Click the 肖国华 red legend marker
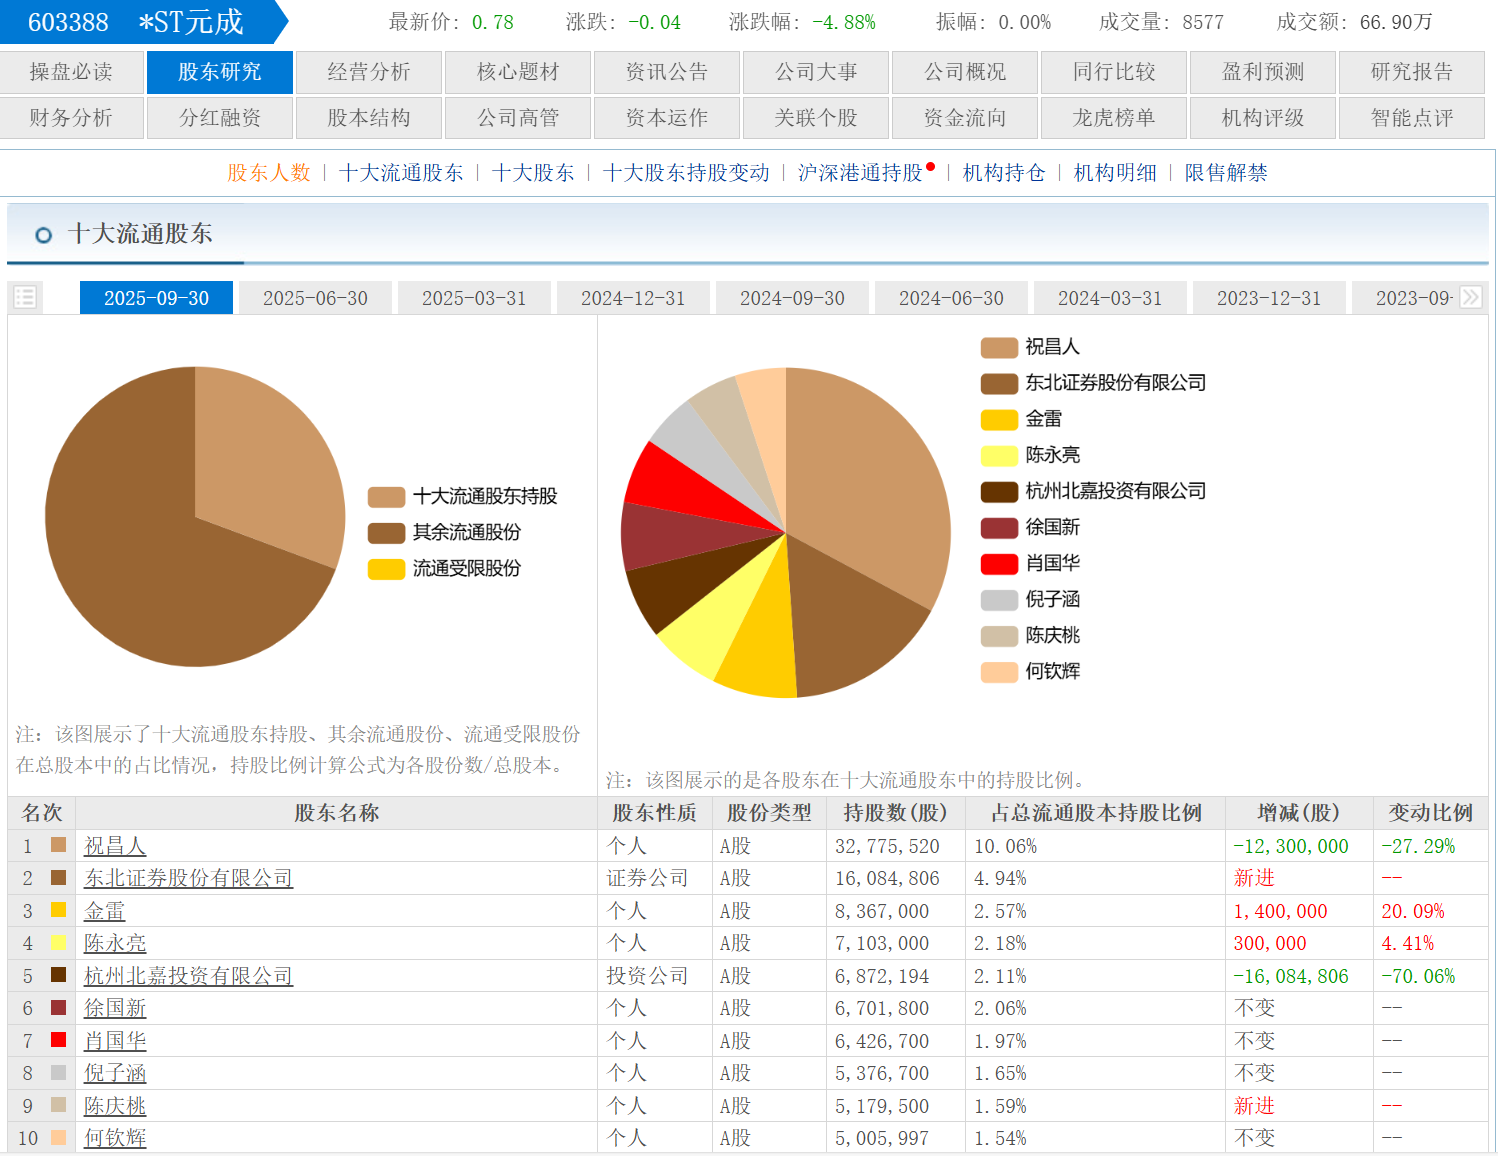The width and height of the screenshot is (1498, 1156). [998, 563]
